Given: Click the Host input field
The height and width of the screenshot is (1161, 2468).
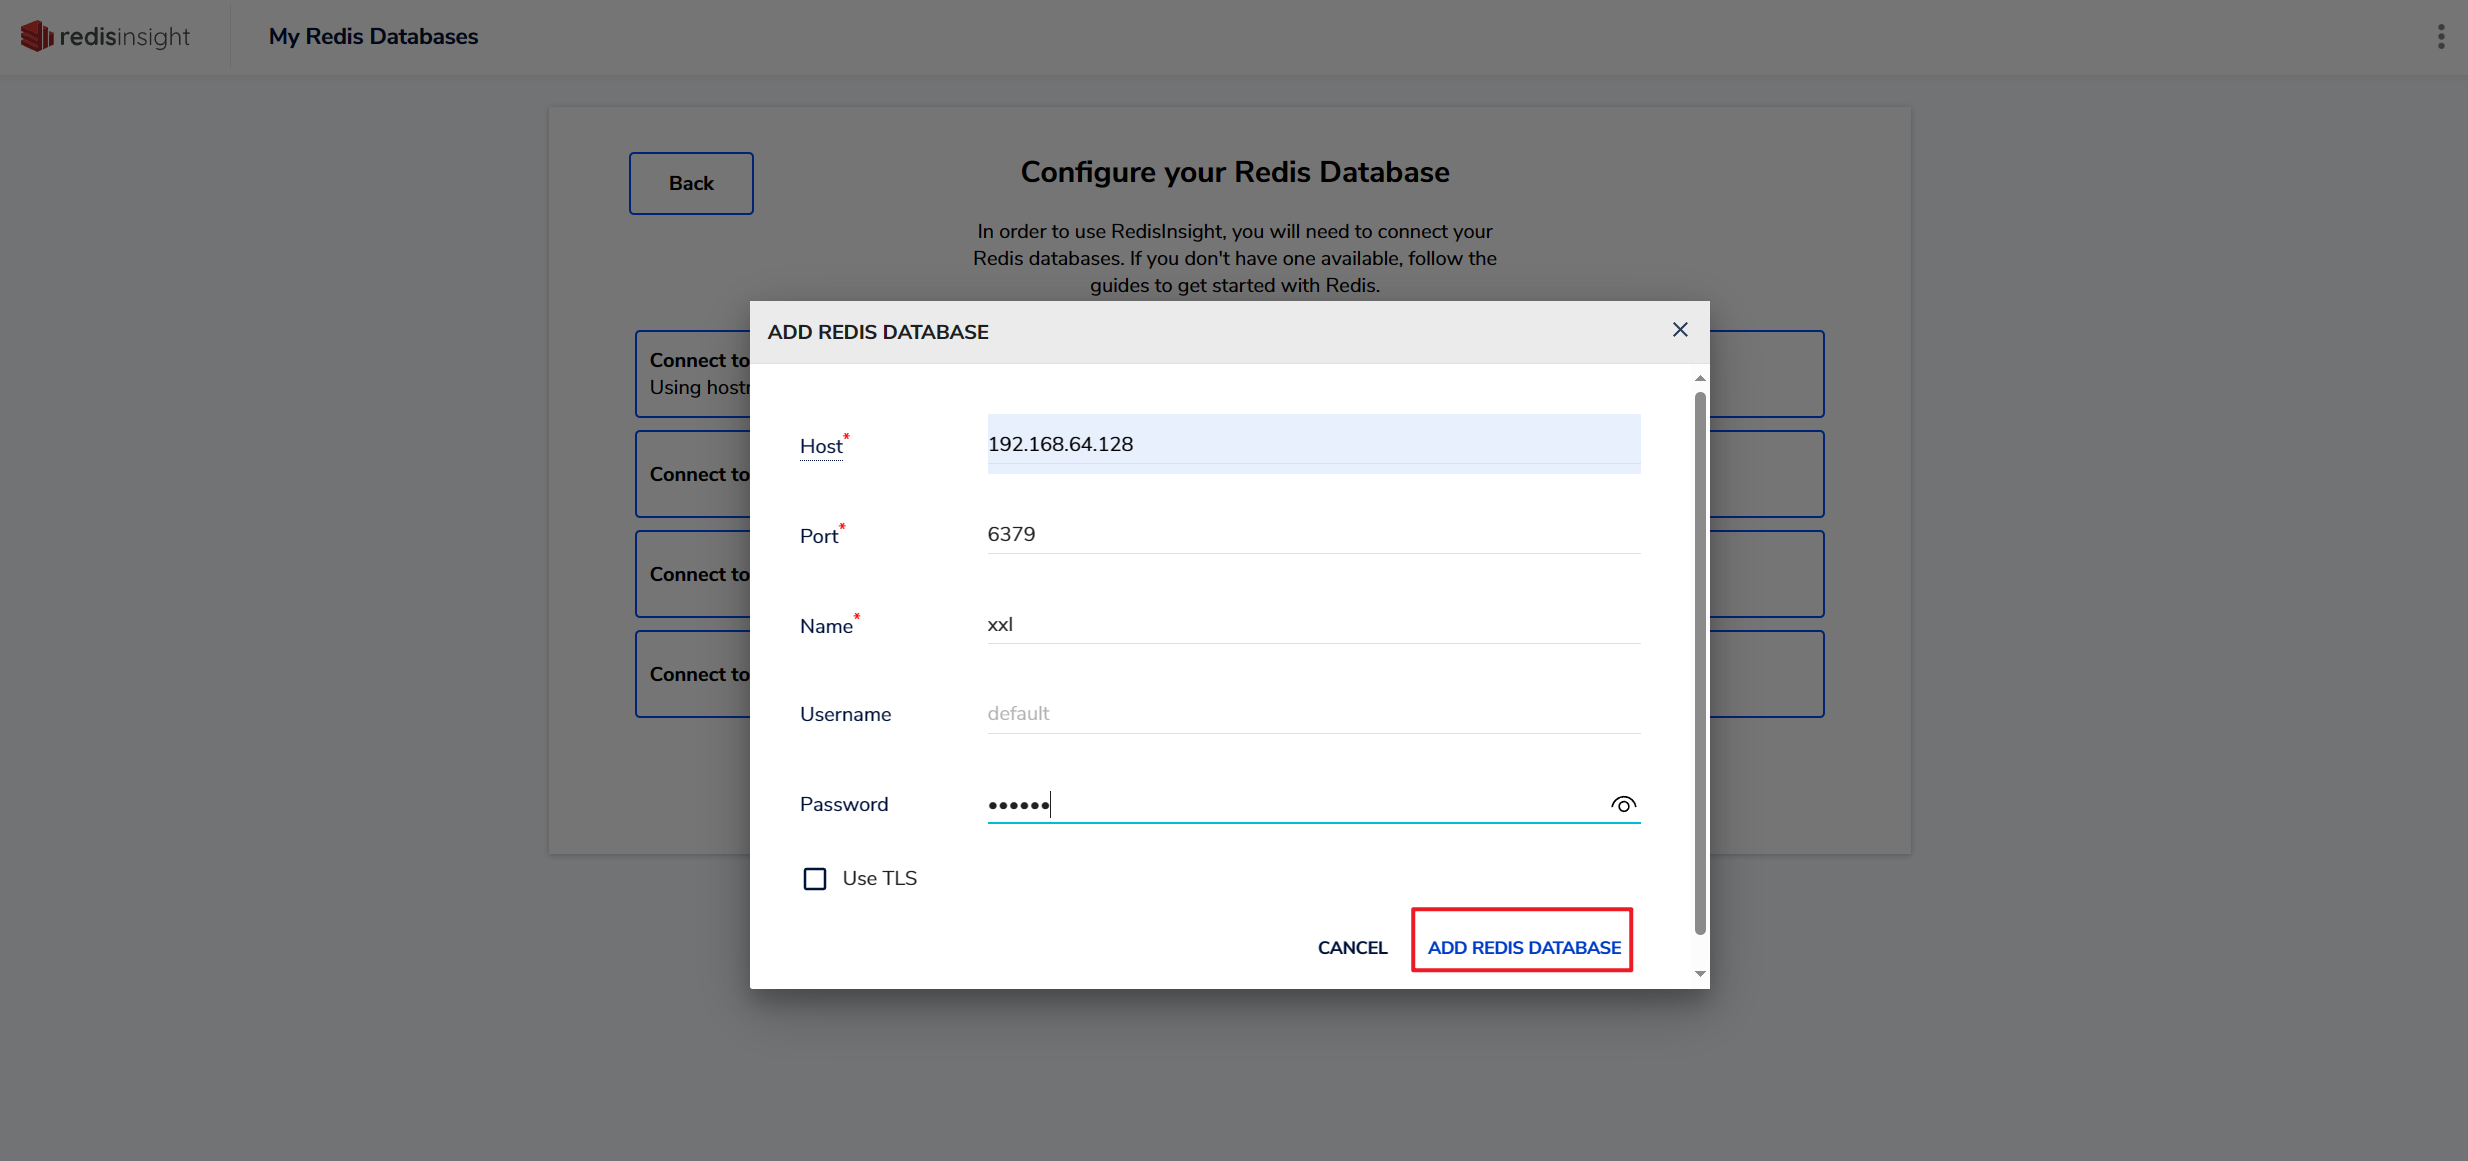Looking at the screenshot, I should [1314, 444].
